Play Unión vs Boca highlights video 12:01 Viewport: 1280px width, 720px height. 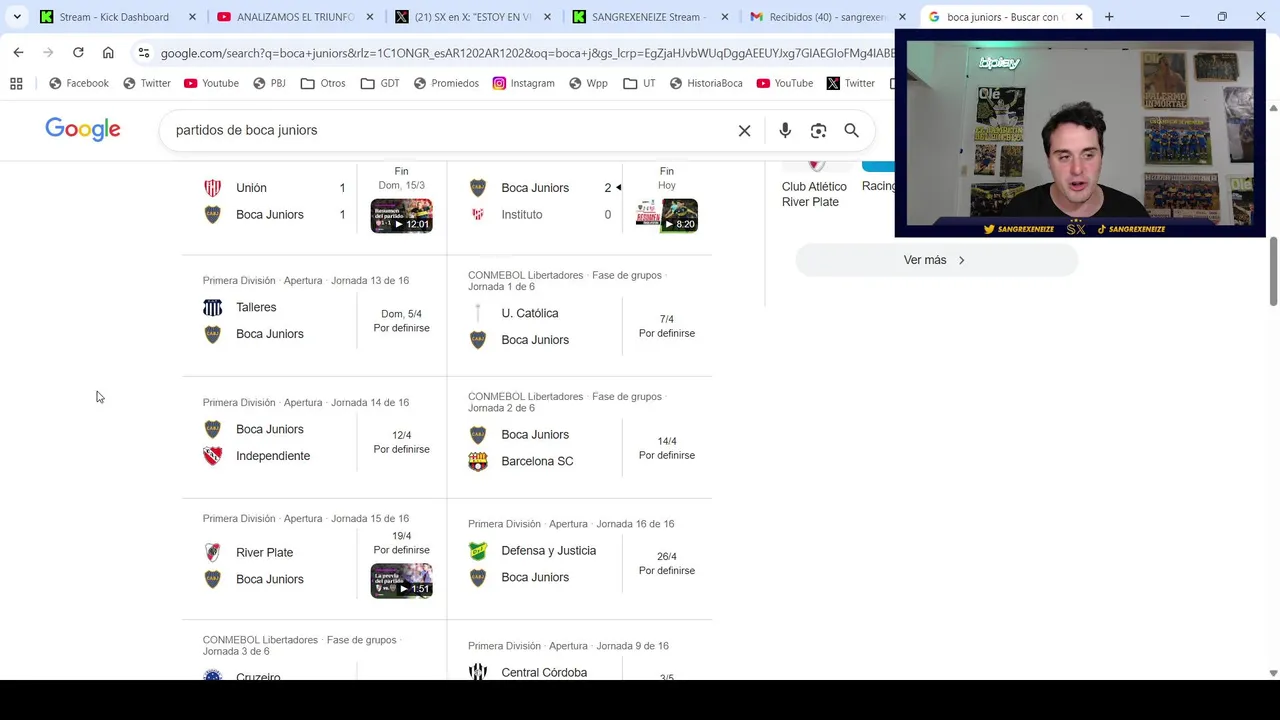point(401,216)
